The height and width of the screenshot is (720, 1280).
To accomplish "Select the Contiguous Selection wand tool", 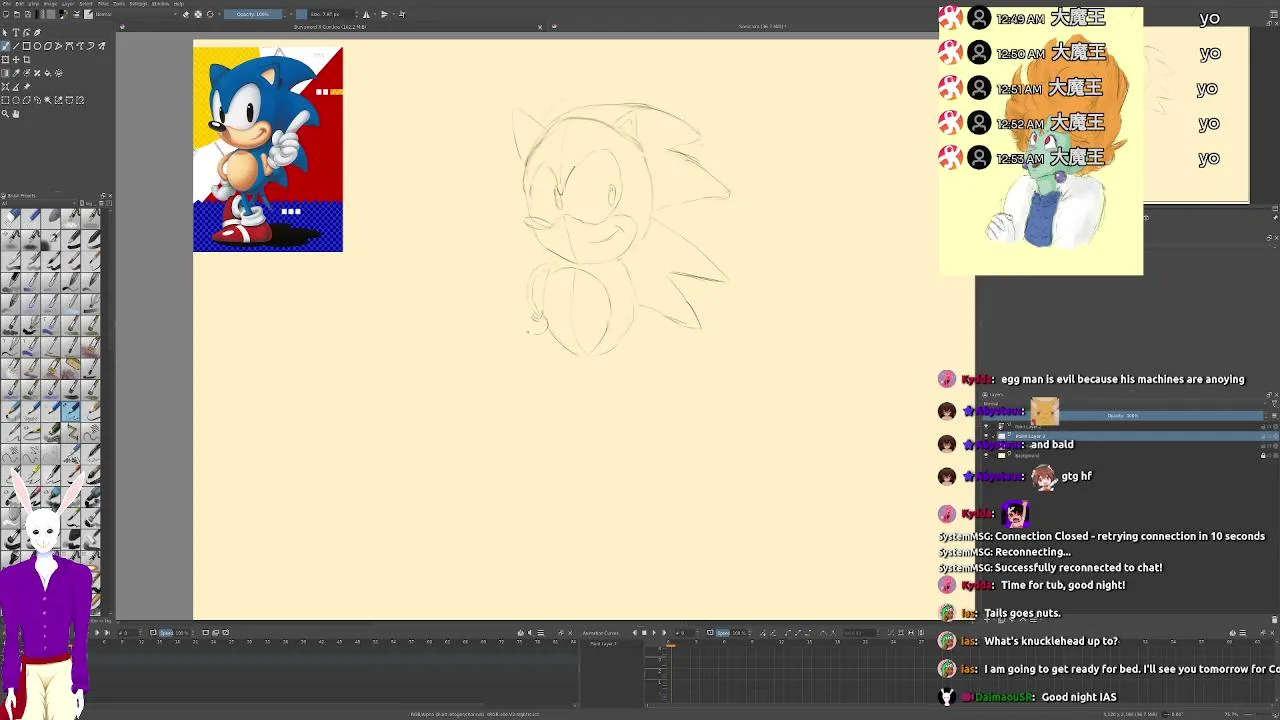I will point(48,100).
